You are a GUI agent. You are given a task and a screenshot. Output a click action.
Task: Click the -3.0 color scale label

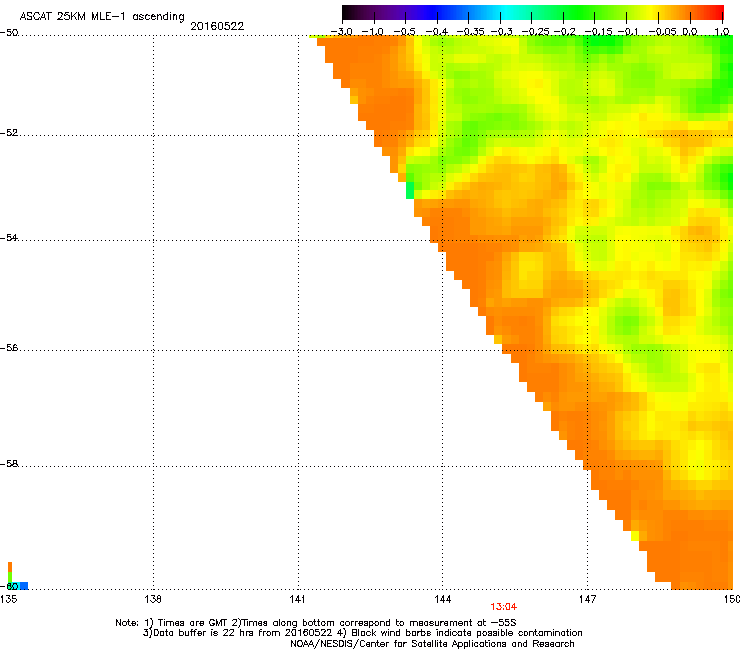(342, 32)
